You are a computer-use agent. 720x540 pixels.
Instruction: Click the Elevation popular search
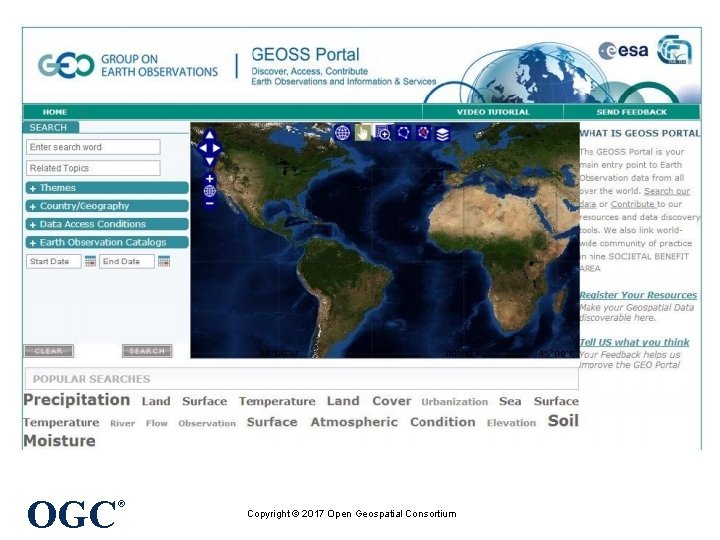coord(511,423)
